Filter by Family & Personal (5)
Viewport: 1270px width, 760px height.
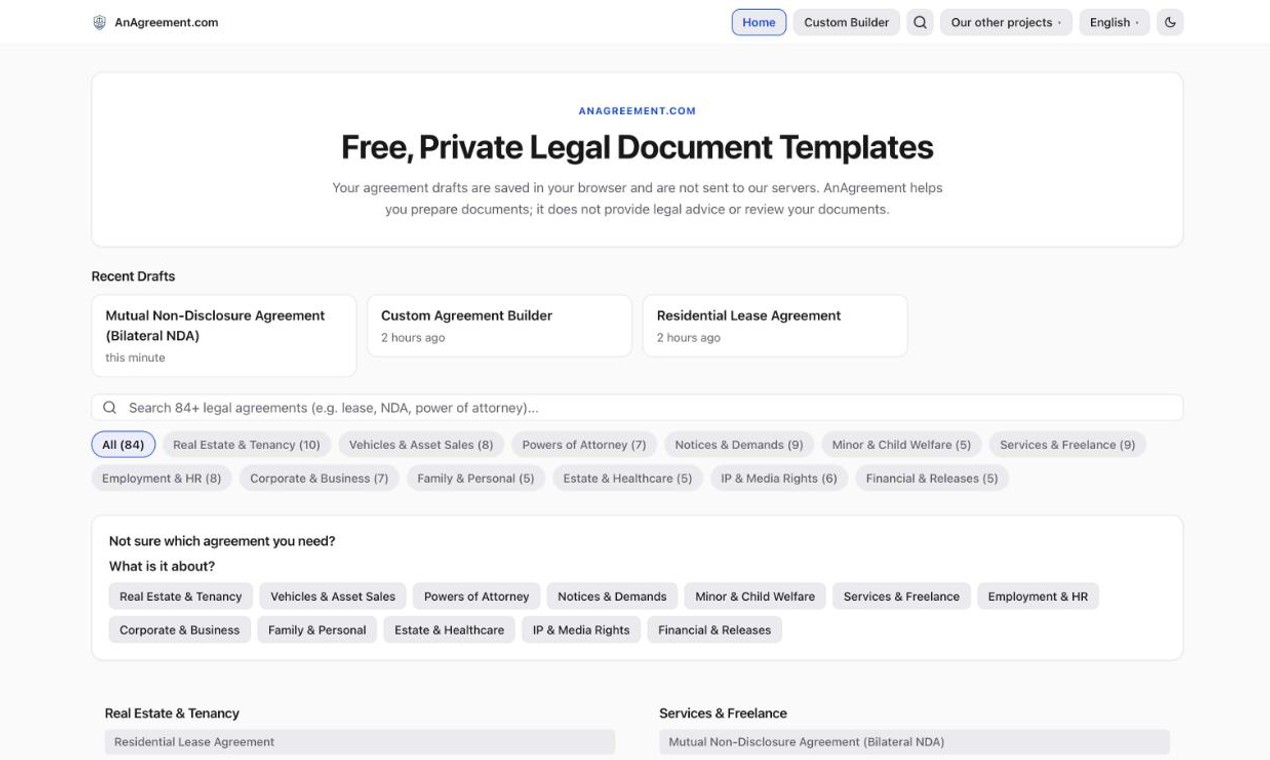click(476, 479)
